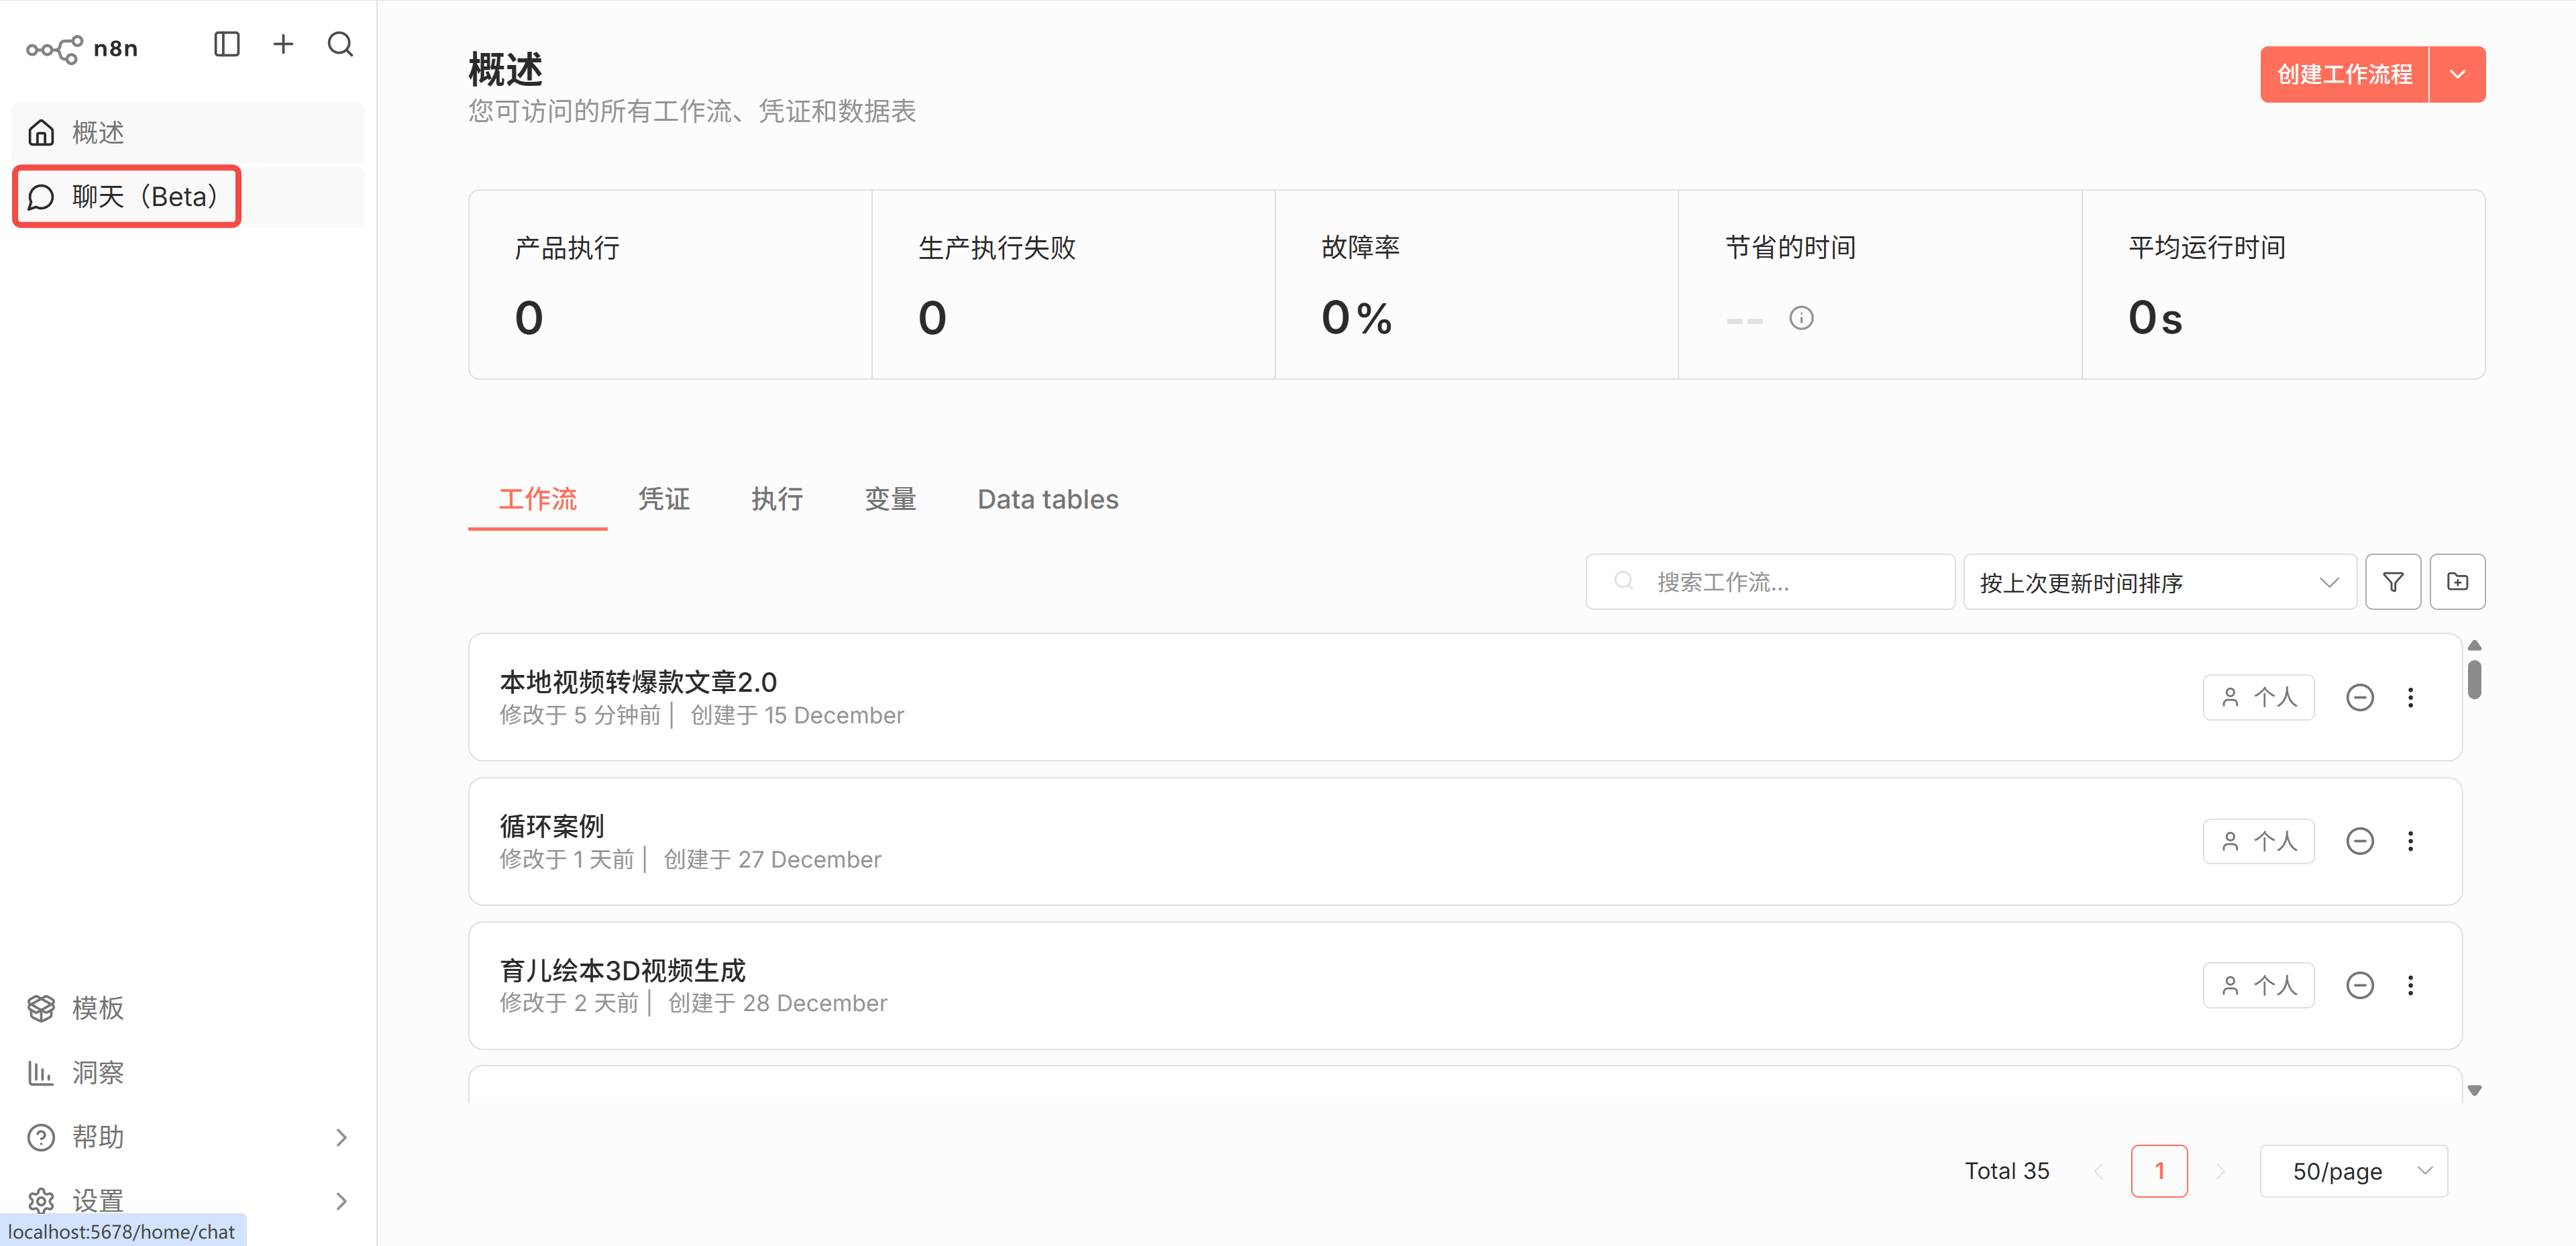Open the 按上次更新时间排序 sort dropdown
The width and height of the screenshot is (2576, 1246).
click(x=2159, y=583)
